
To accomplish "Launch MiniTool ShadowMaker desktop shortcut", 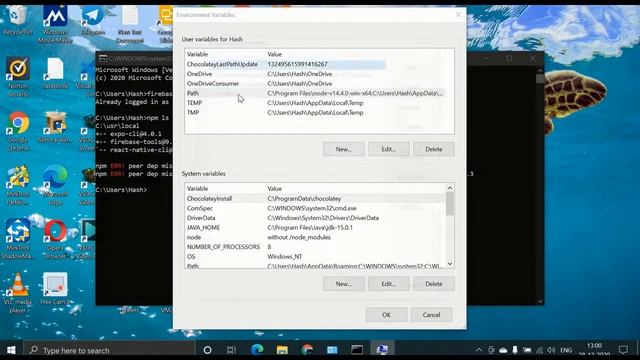I will point(18,239).
